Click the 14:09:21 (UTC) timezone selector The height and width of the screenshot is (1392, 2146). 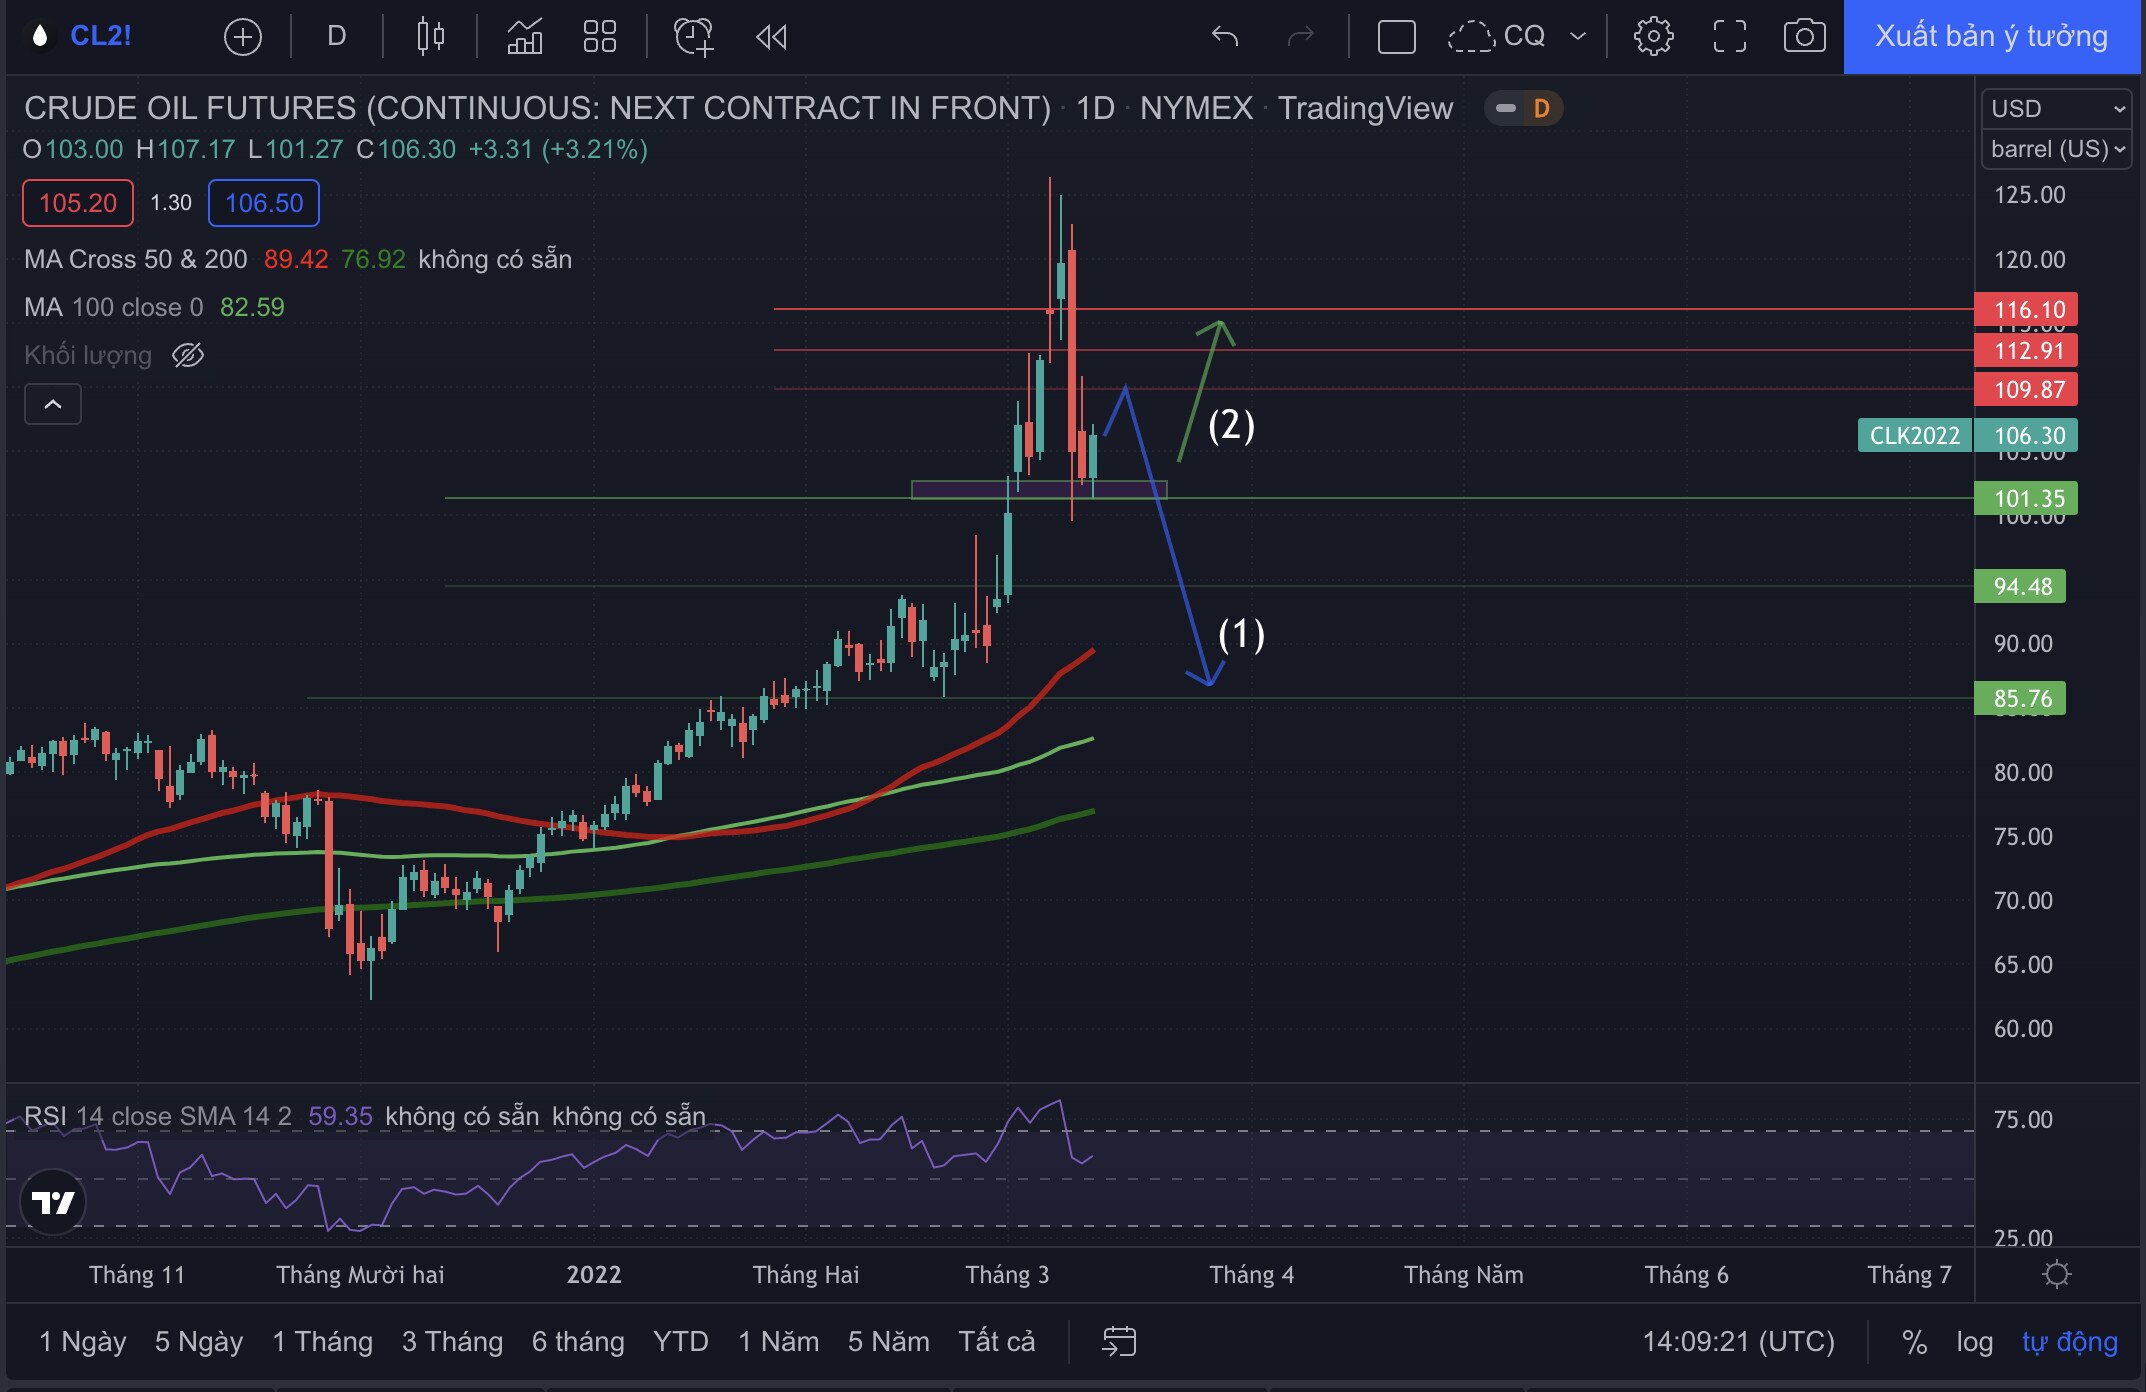1739,1341
